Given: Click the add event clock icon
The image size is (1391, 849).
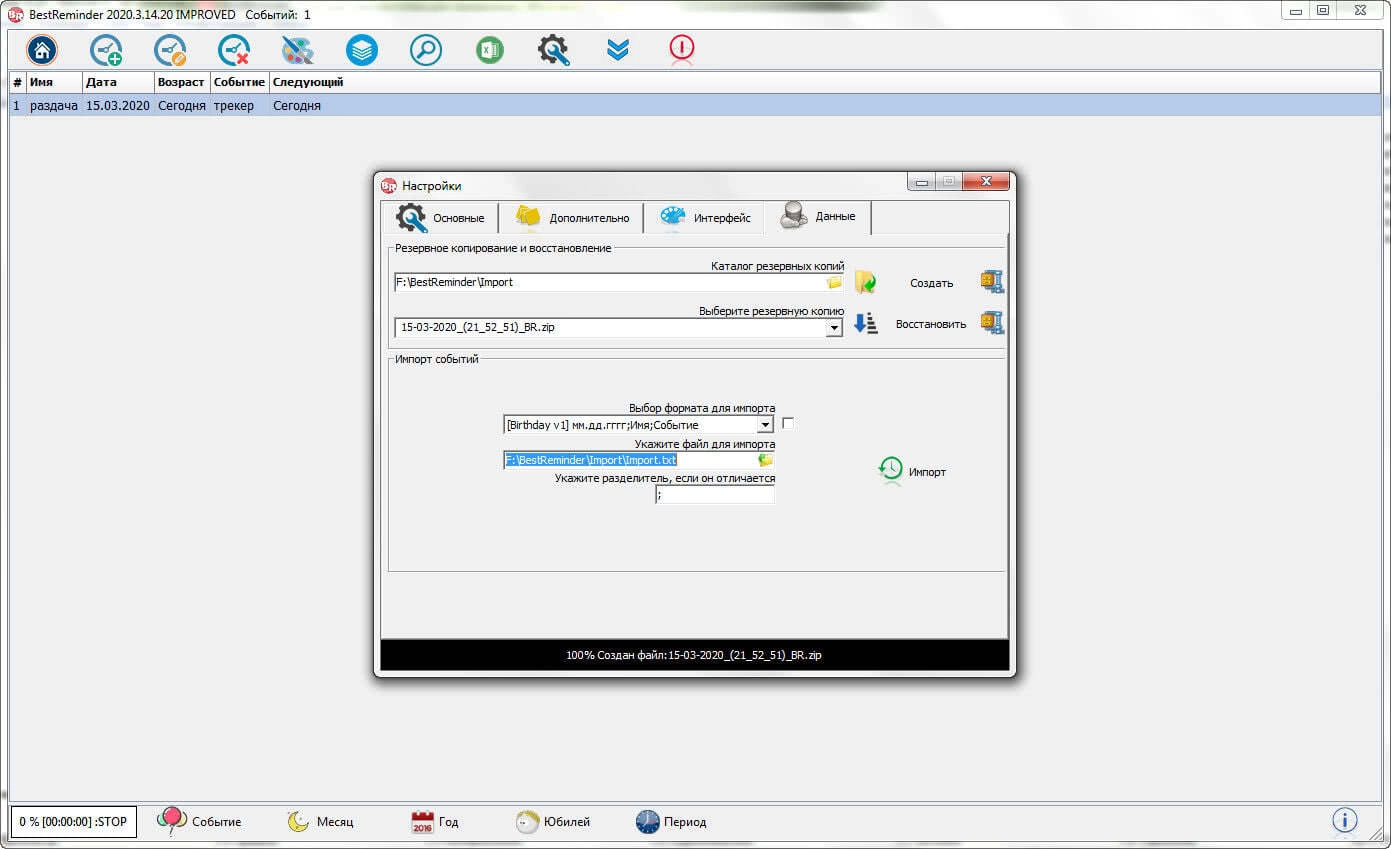Looking at the screenshot, I should coord(106,50).
